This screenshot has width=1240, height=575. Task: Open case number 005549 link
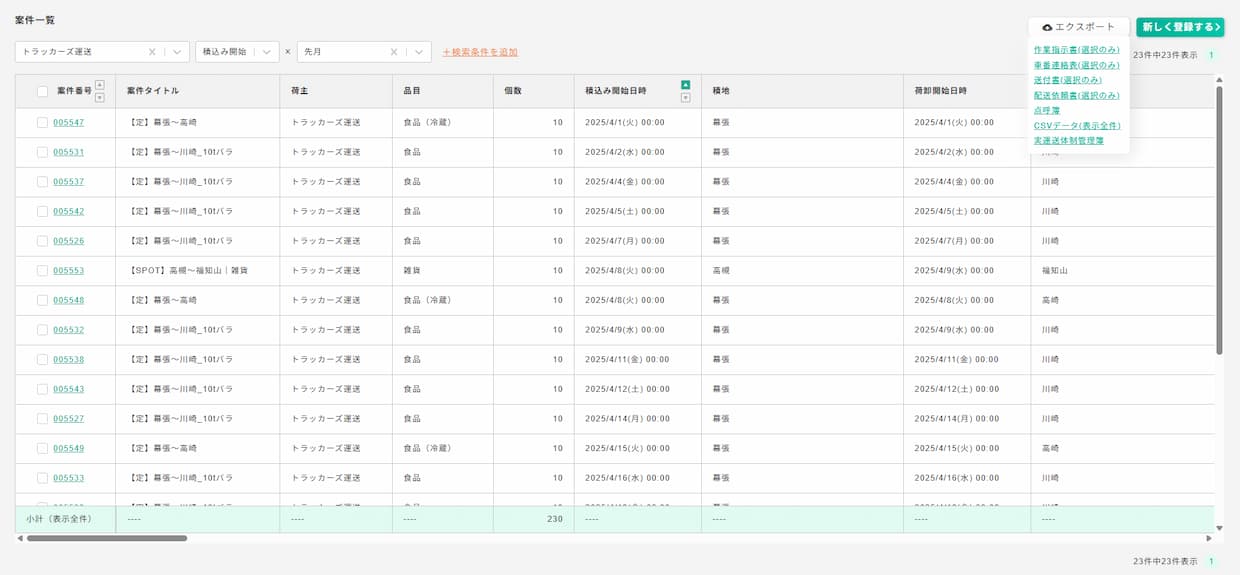pos(68,448)
